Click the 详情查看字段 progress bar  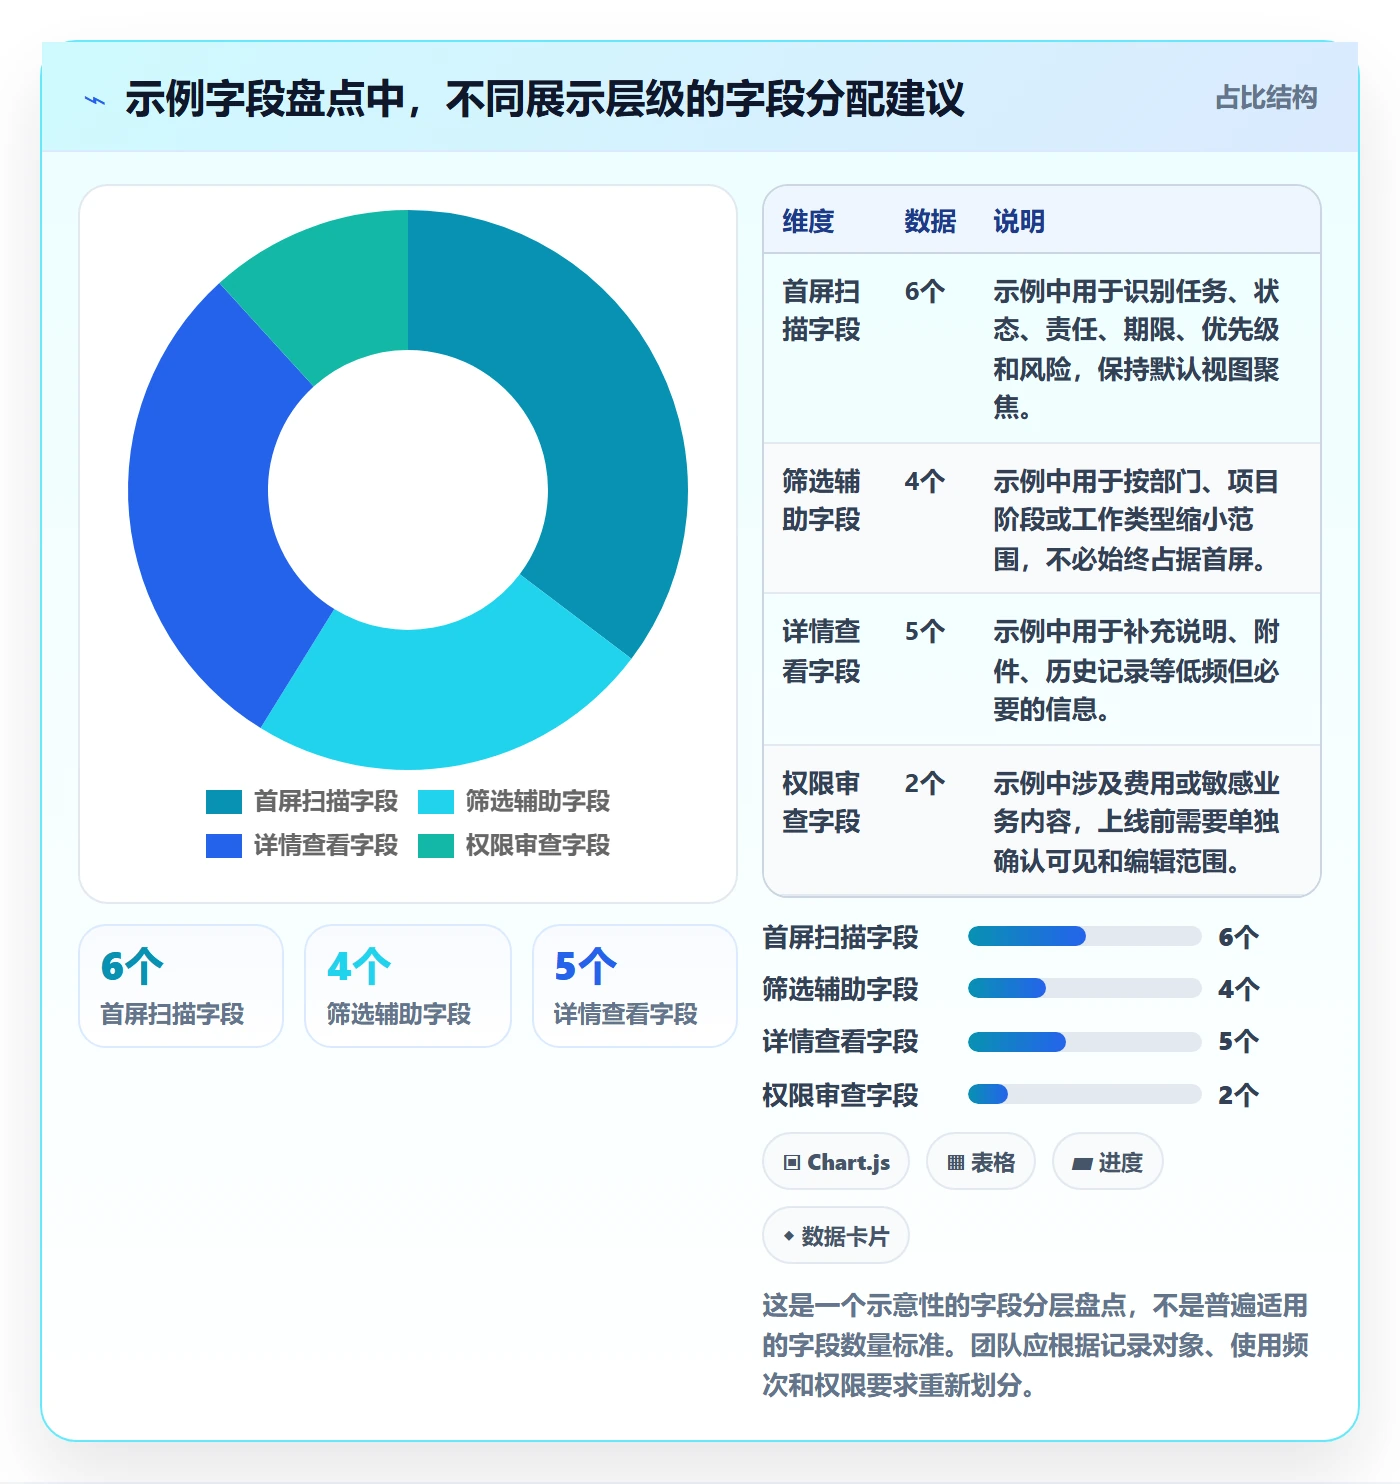pos(1084,1041)
